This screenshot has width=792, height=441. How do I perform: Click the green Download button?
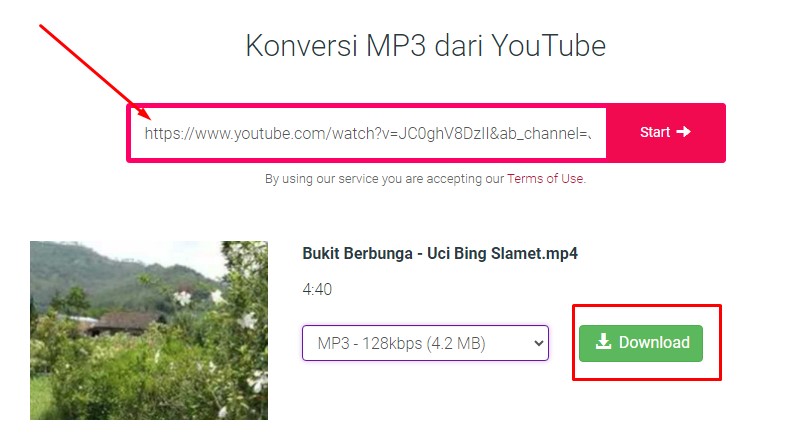641,343
